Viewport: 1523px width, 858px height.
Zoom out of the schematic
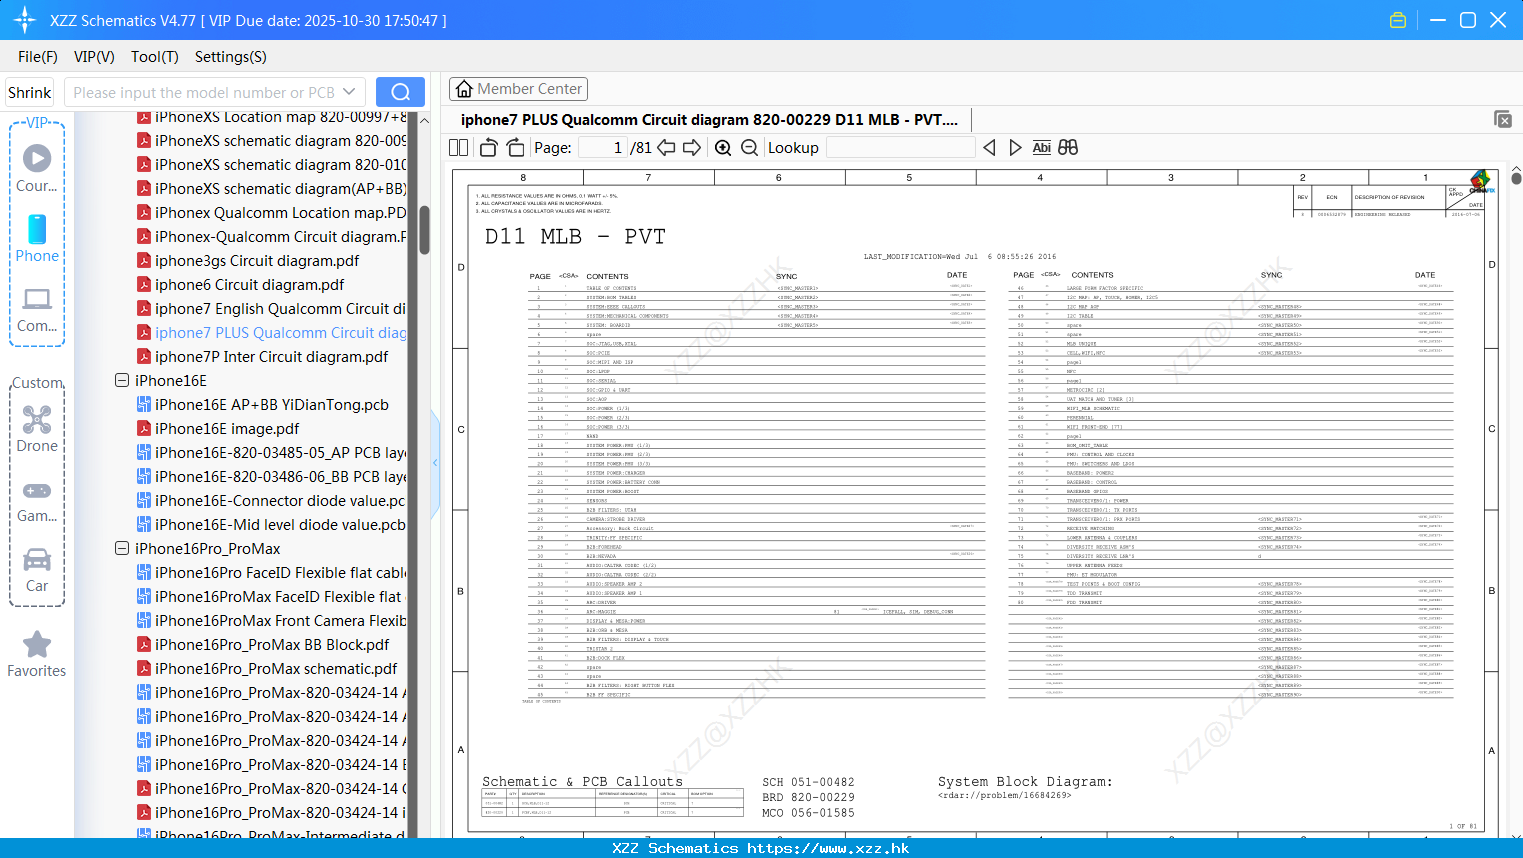[749, 148]
